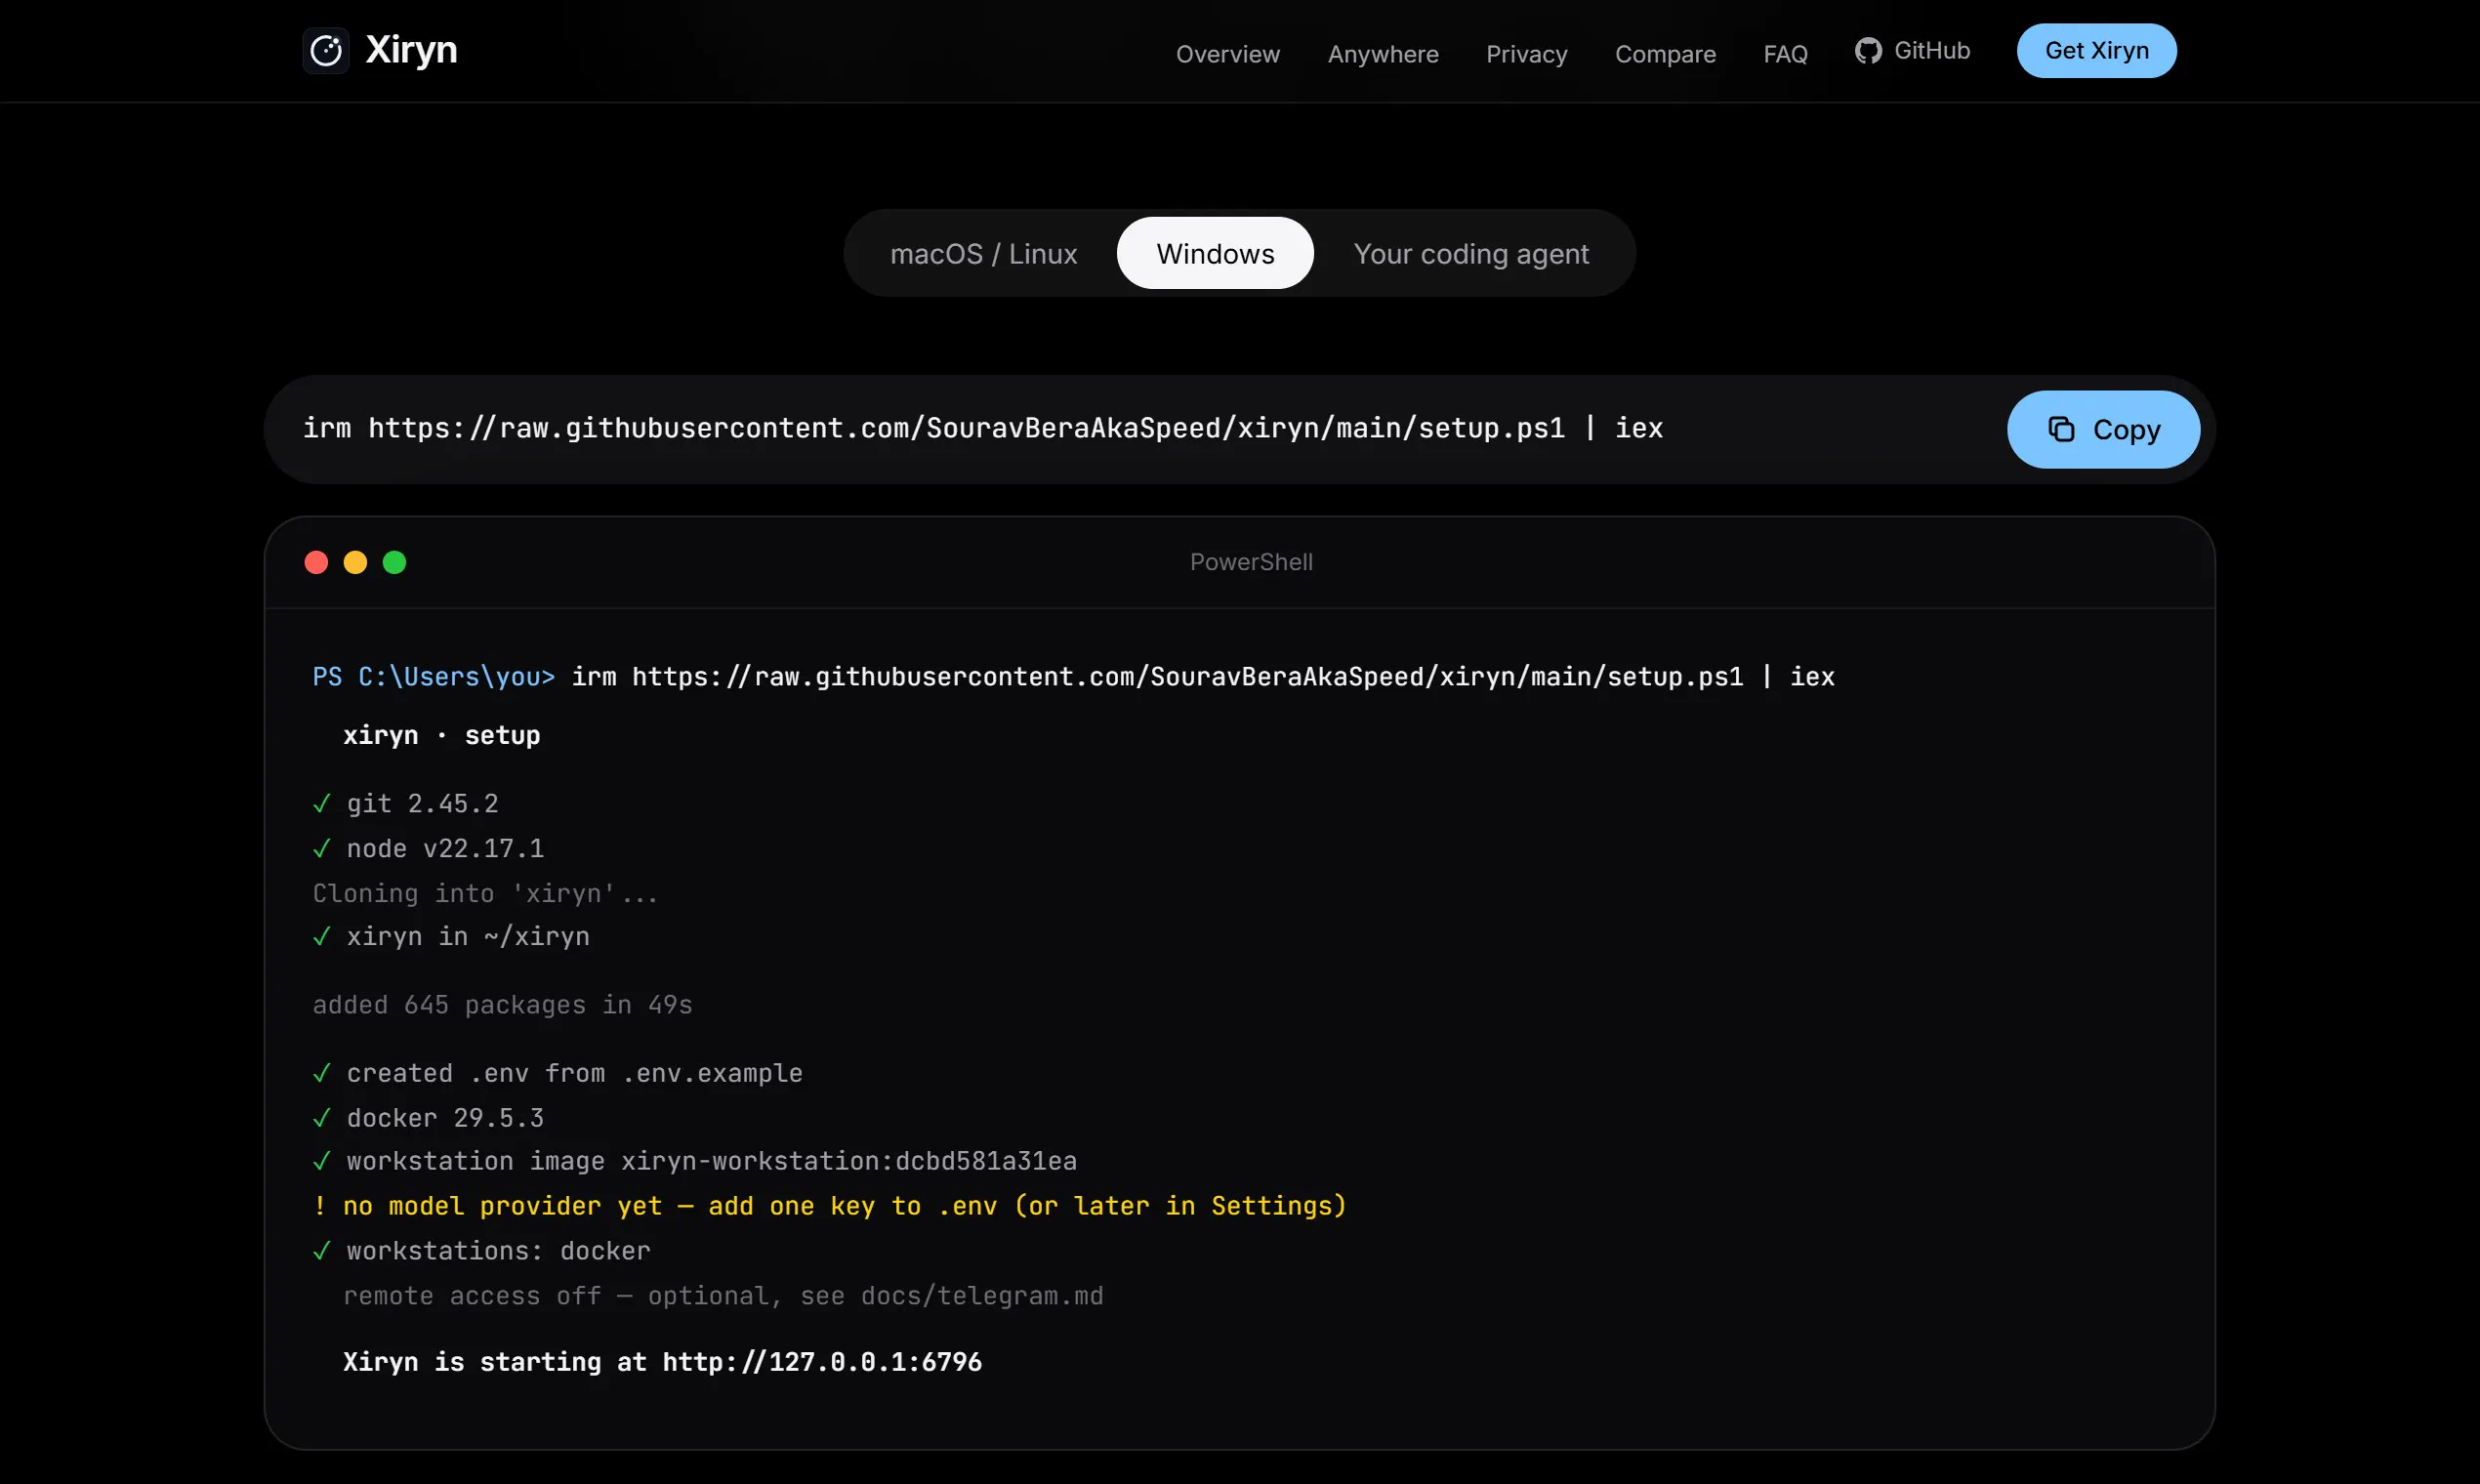Click 'added 645 packages in 49s'
The width and height of the screenshot is (2480, 1484).
pos(502,1005)
